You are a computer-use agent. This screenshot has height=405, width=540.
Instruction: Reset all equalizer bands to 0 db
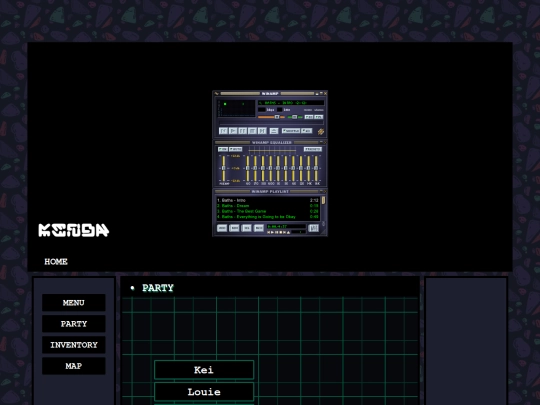236,168
